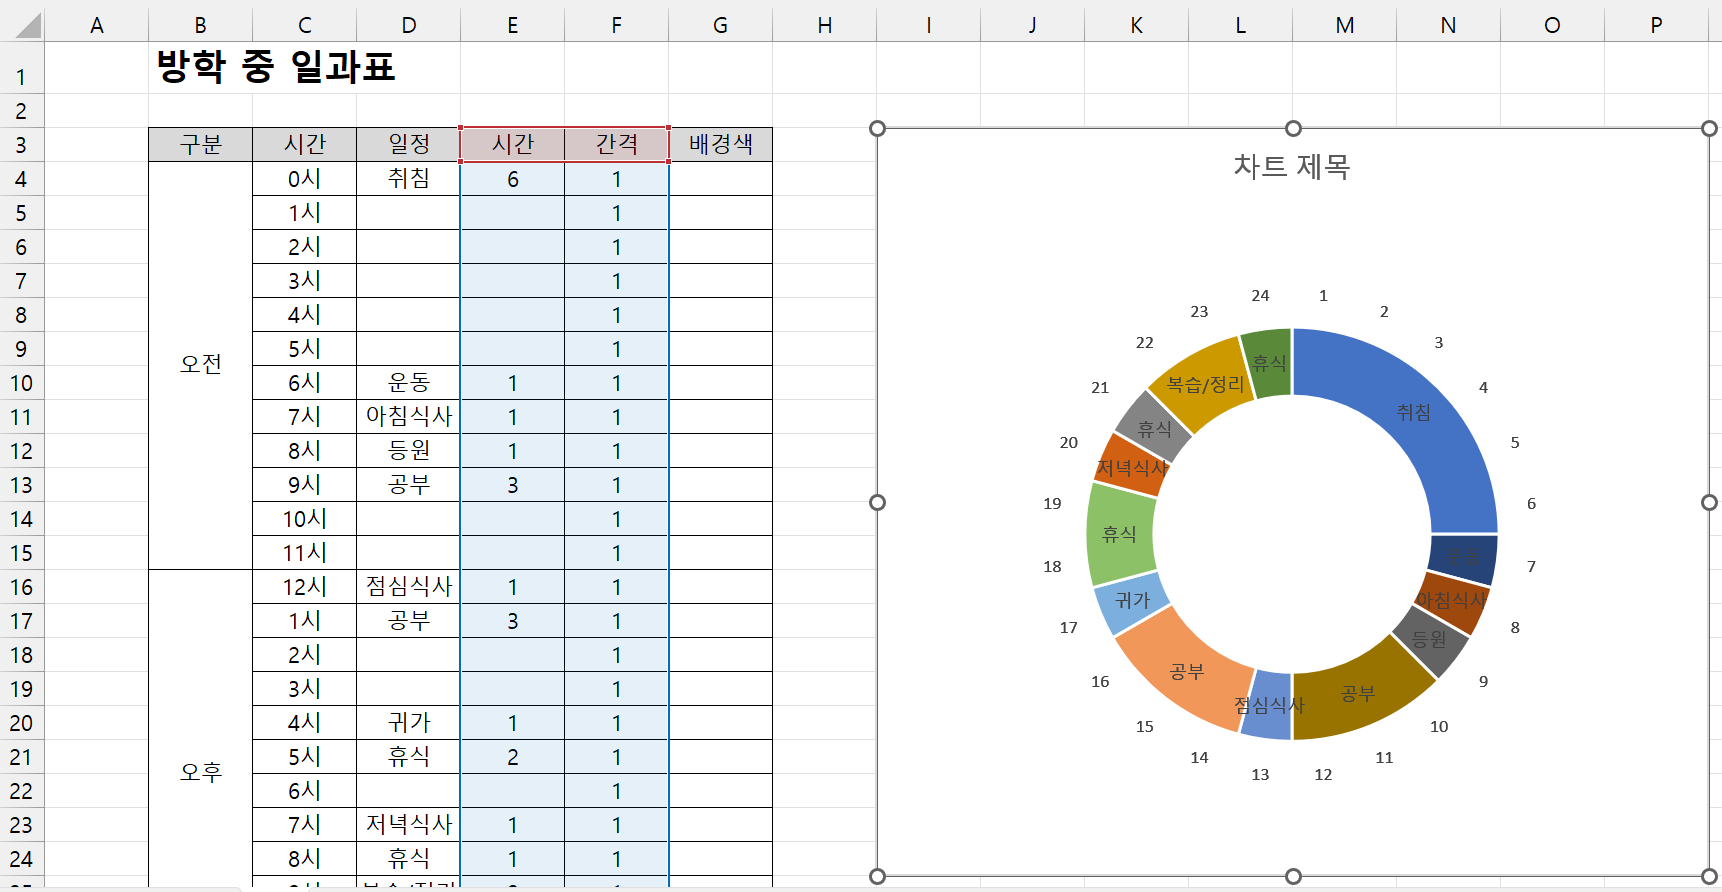The width and height of the screenshot is (1722, 892).
Task: Click the chart axis label '12'
Action: (1323, 775)
